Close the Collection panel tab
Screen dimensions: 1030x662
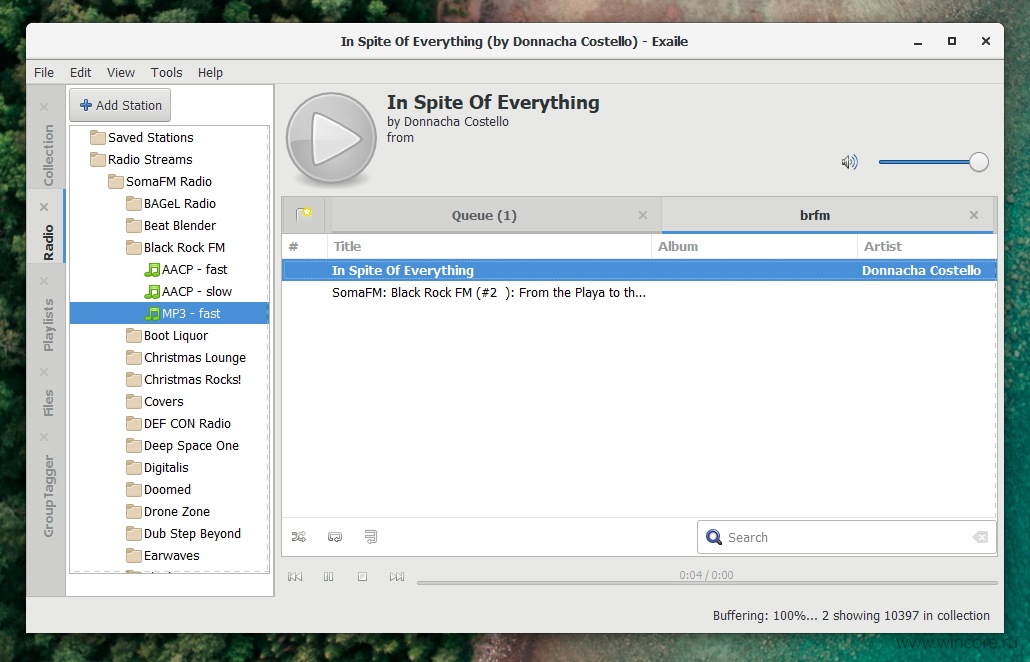click(44, 106)
